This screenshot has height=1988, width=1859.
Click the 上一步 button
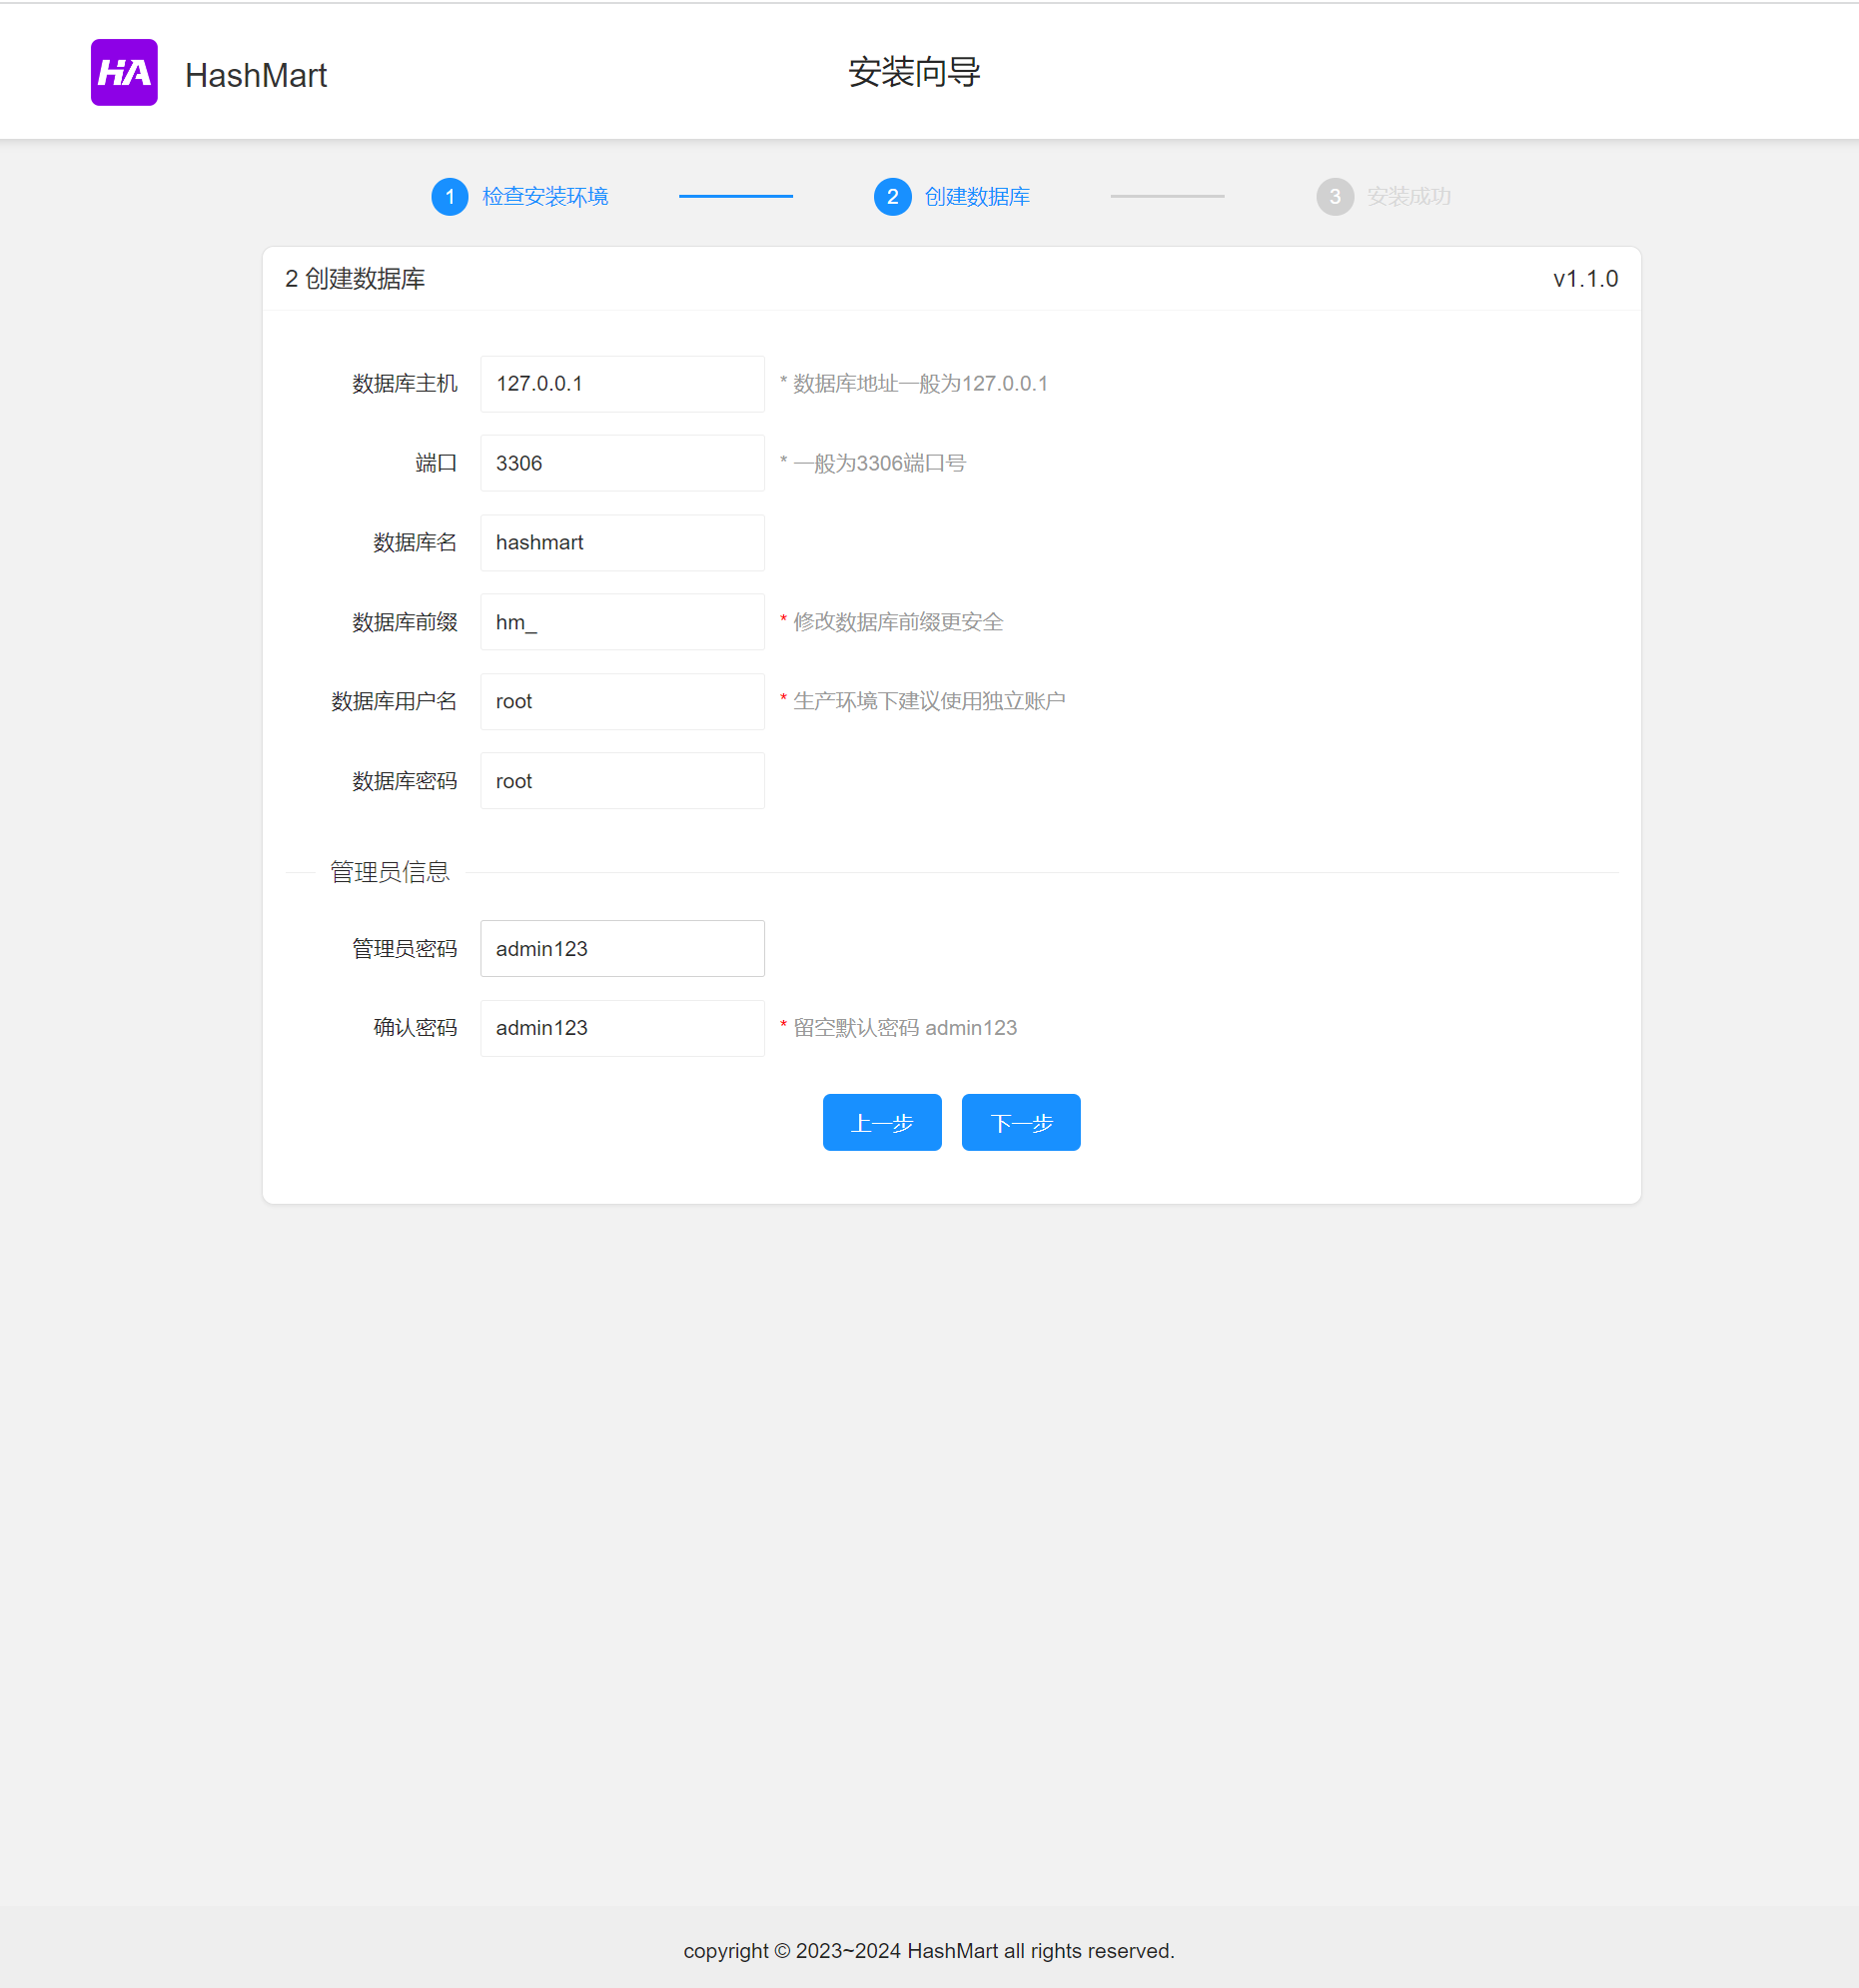pyautogui.click(x=882, y=1123)
